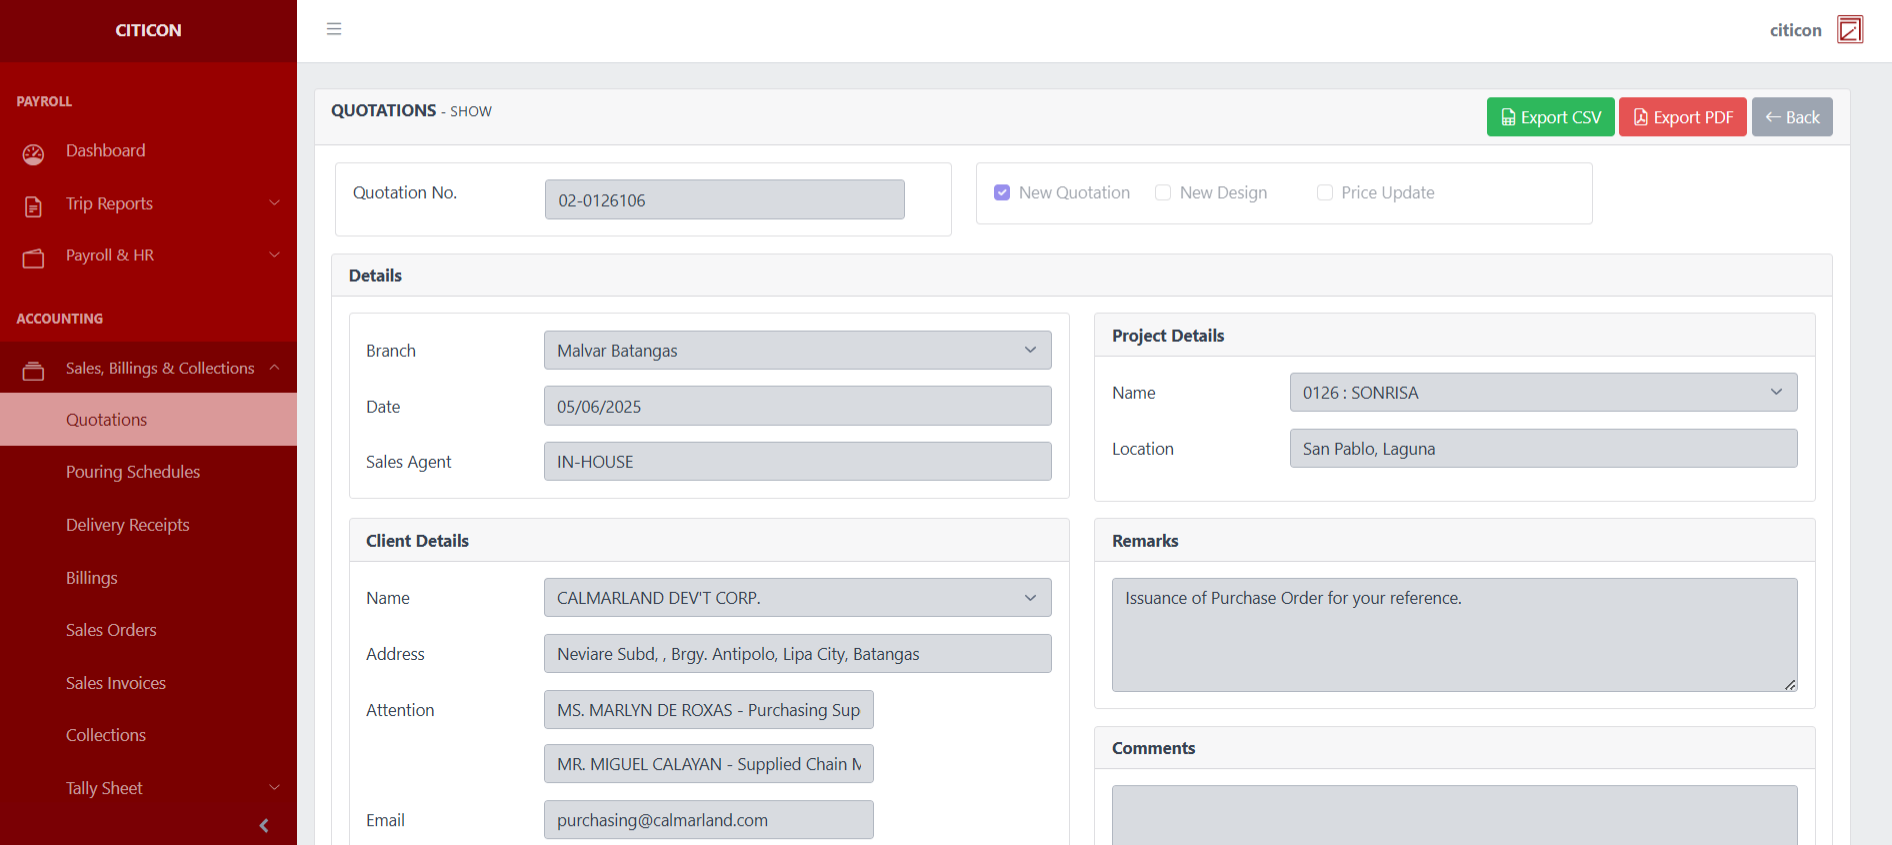Click the Back button
This screenshot has width=1892, height=845.
(1791, 117)
